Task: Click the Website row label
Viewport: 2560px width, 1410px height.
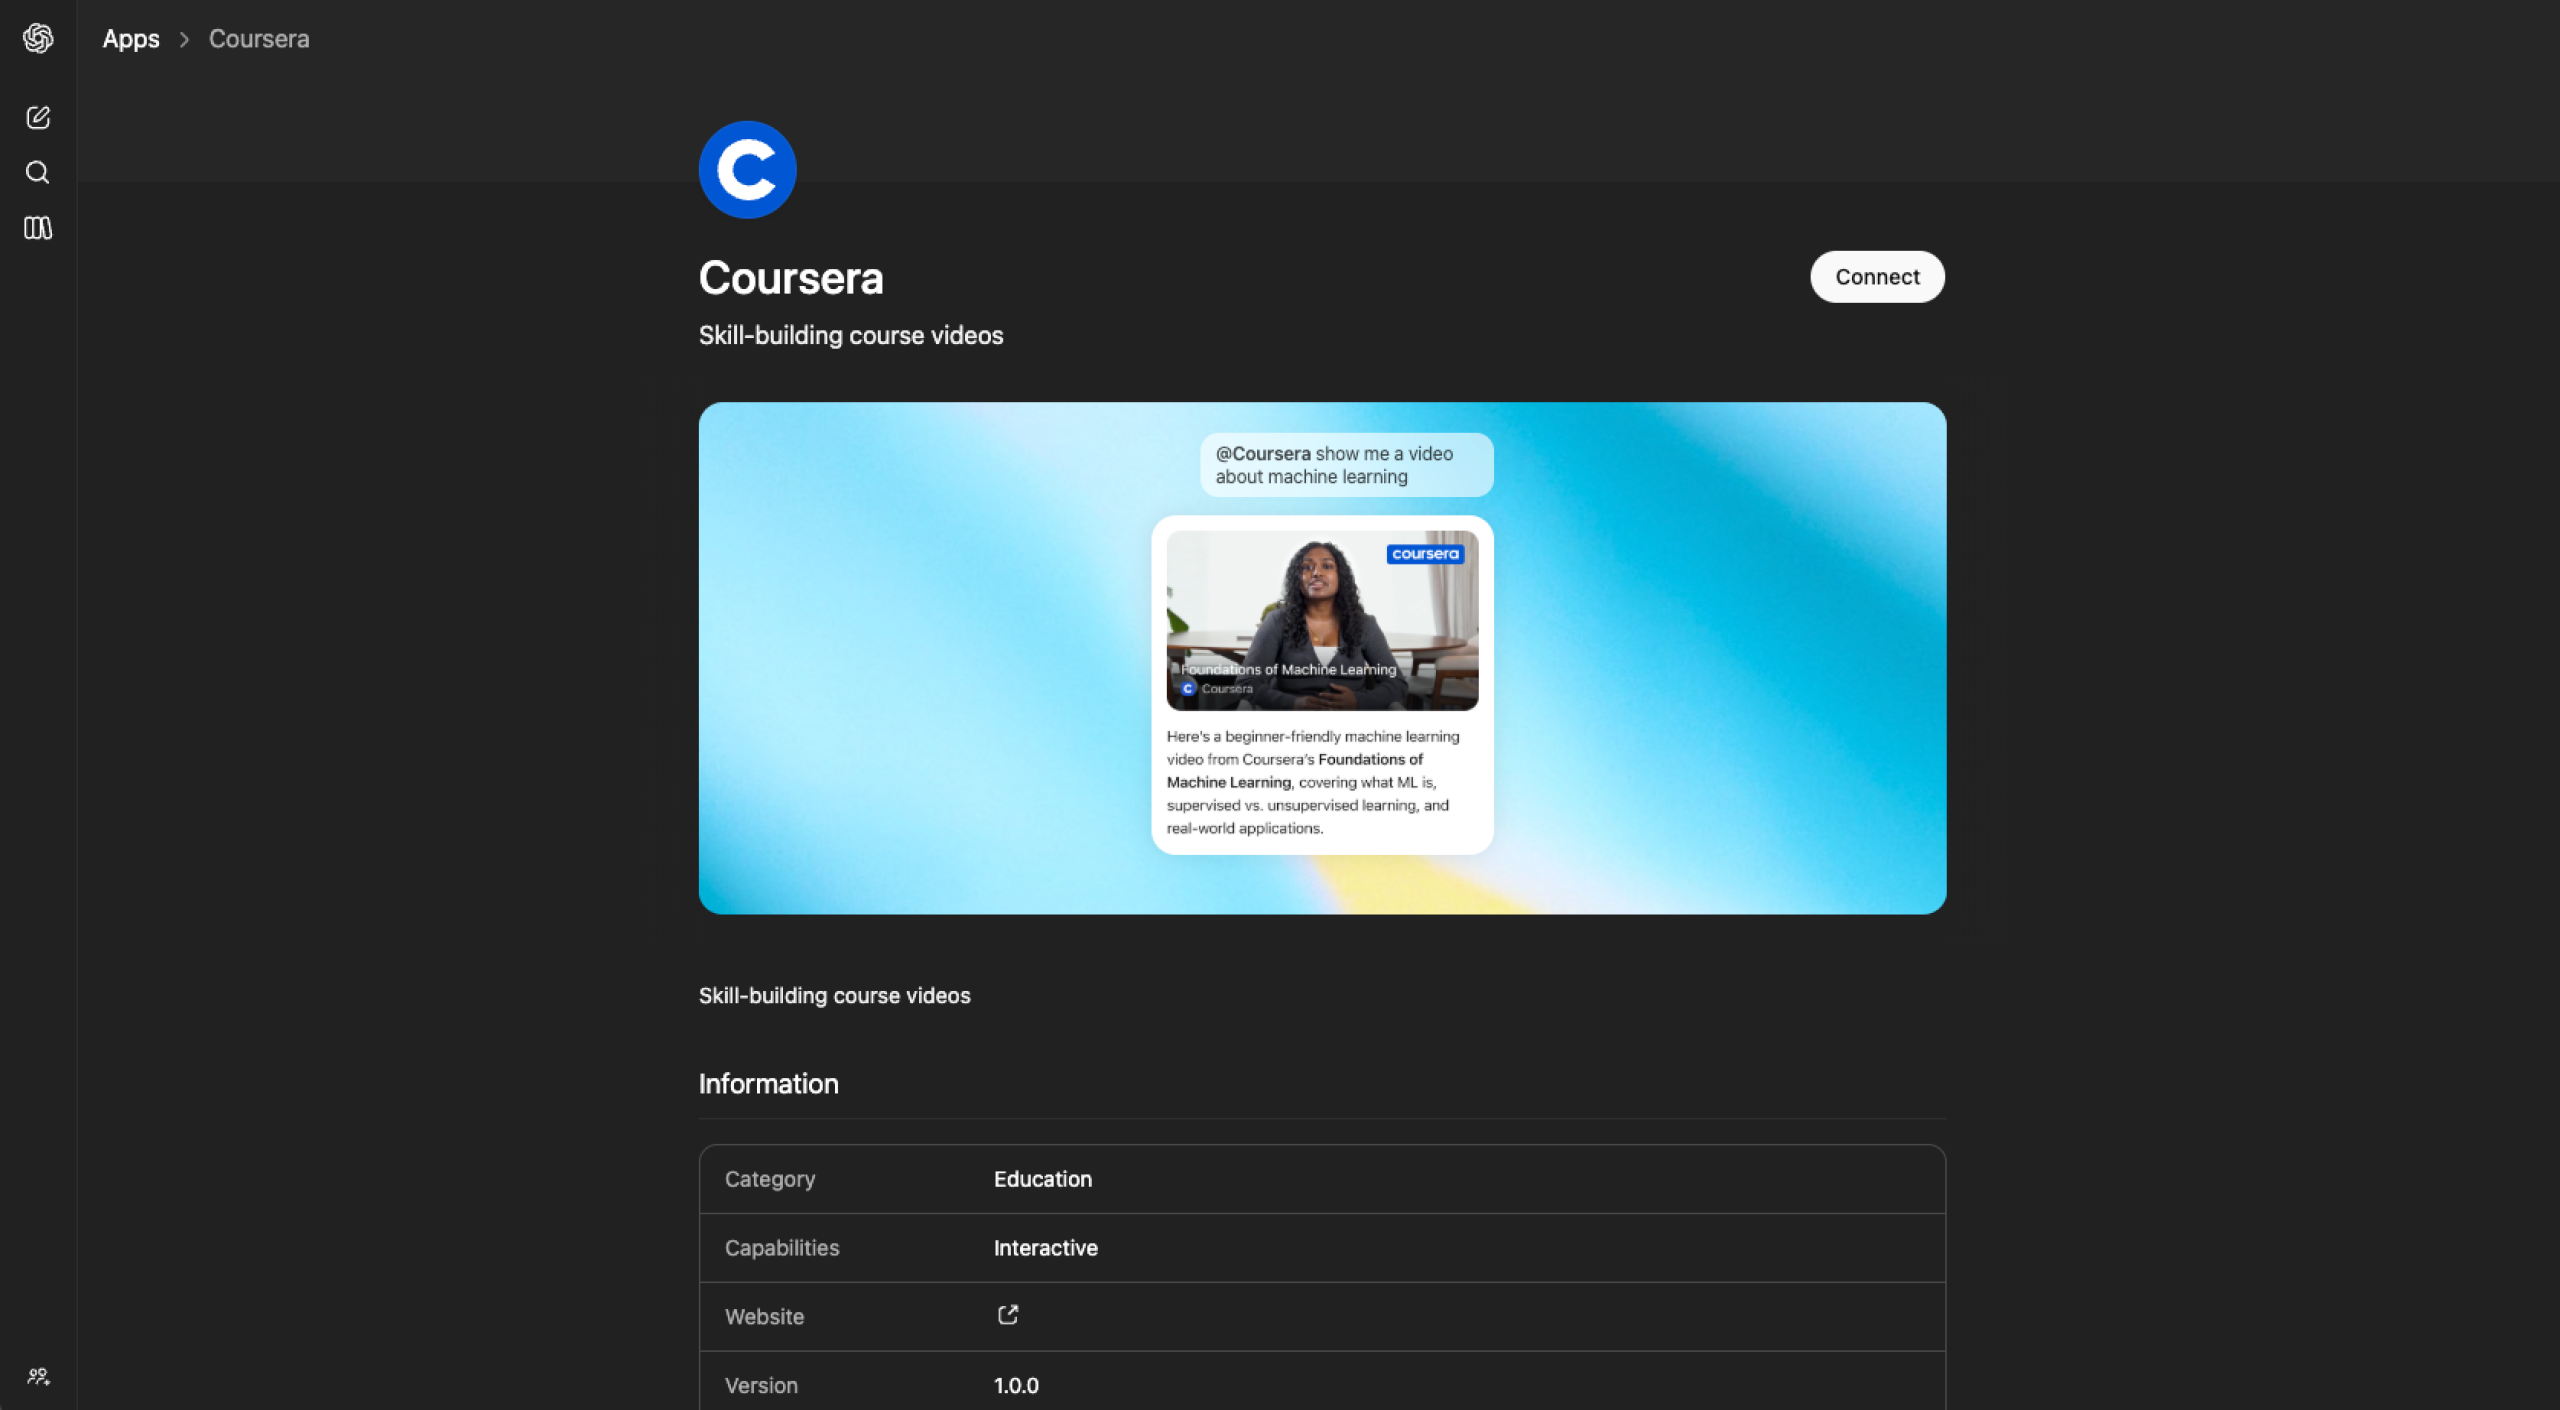Action: (x=765, y=1317)
